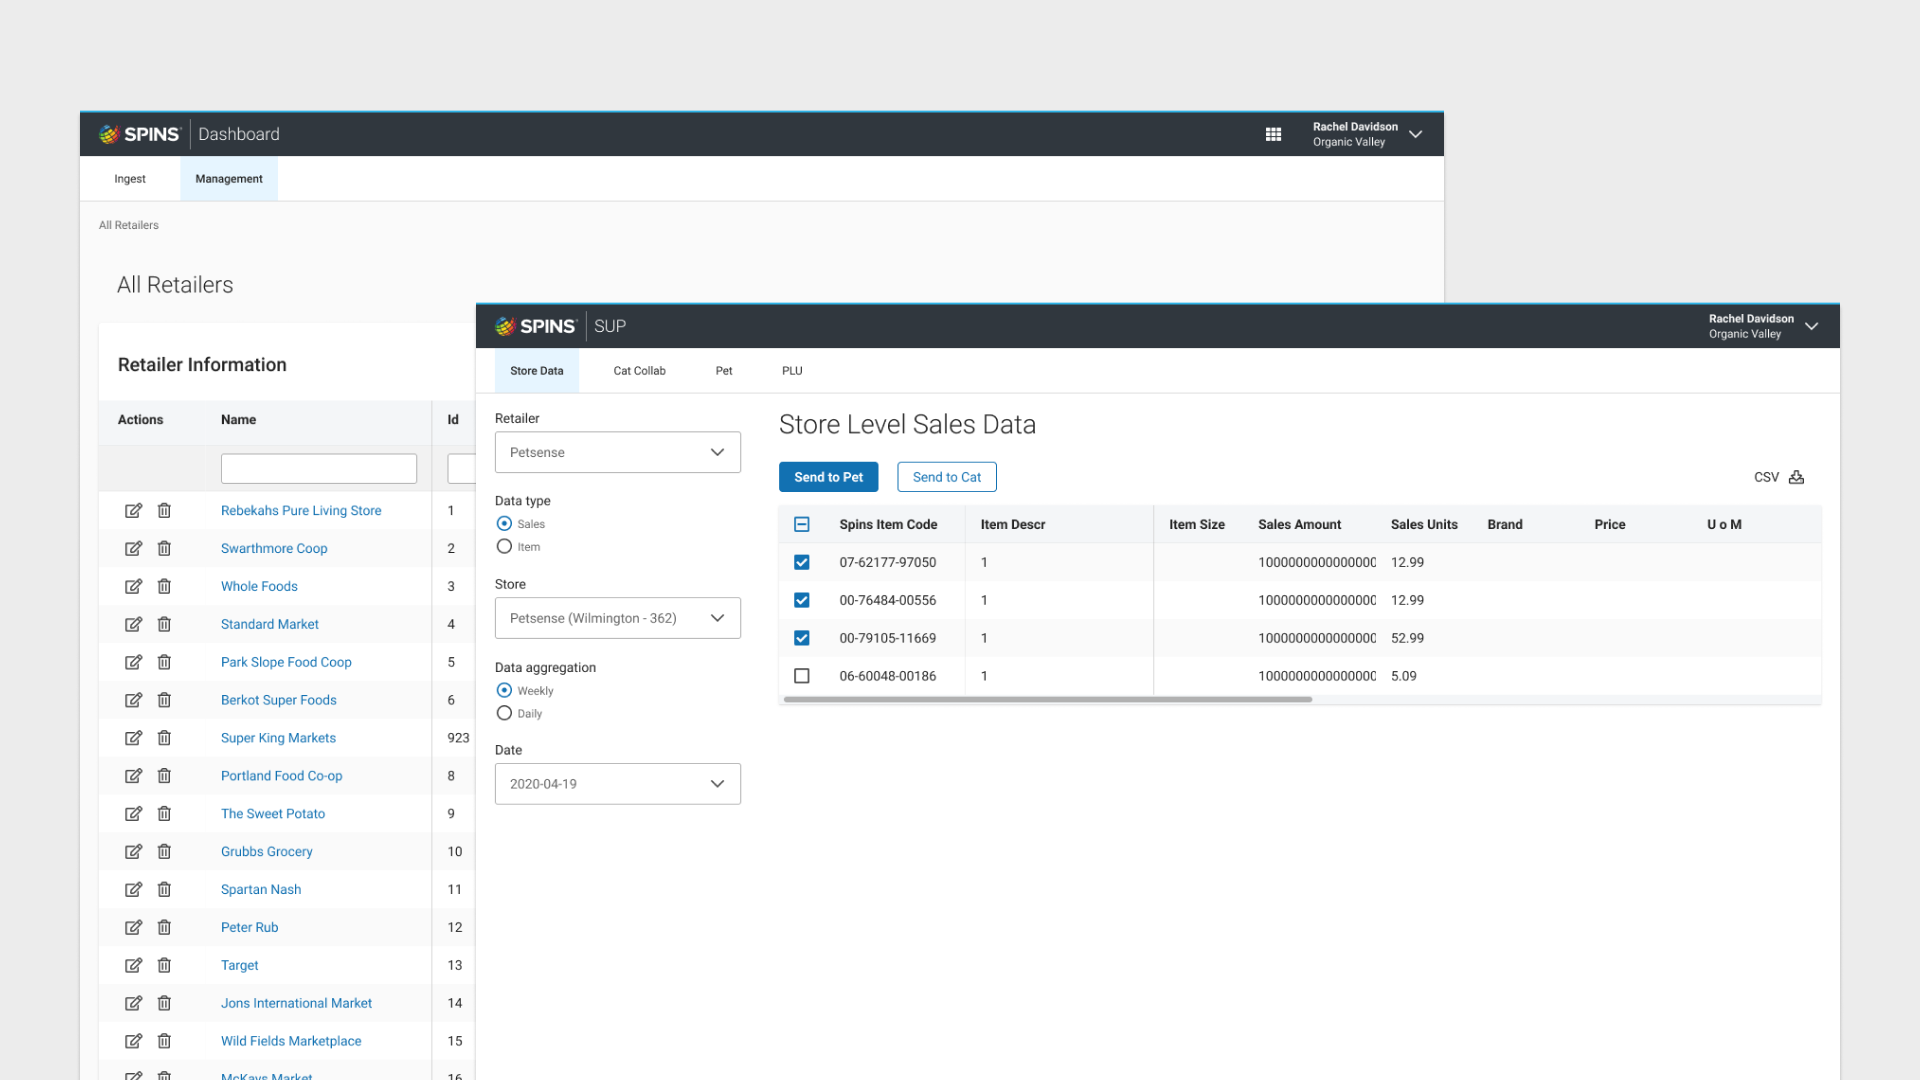The width and height of the screenshot is (1920, 1080).
Task: Check the row for item 06-60048-00186
Action: (802, 676)
